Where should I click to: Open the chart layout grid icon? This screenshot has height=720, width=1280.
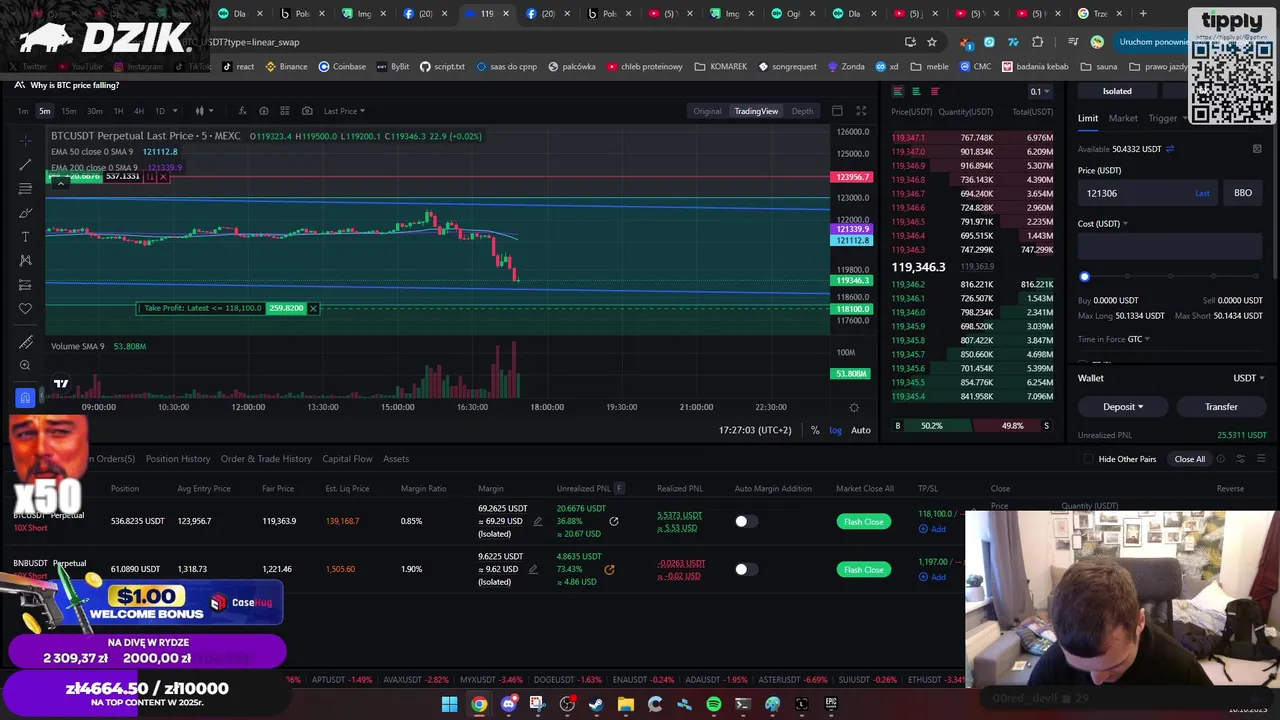click(x=285, y=111)
